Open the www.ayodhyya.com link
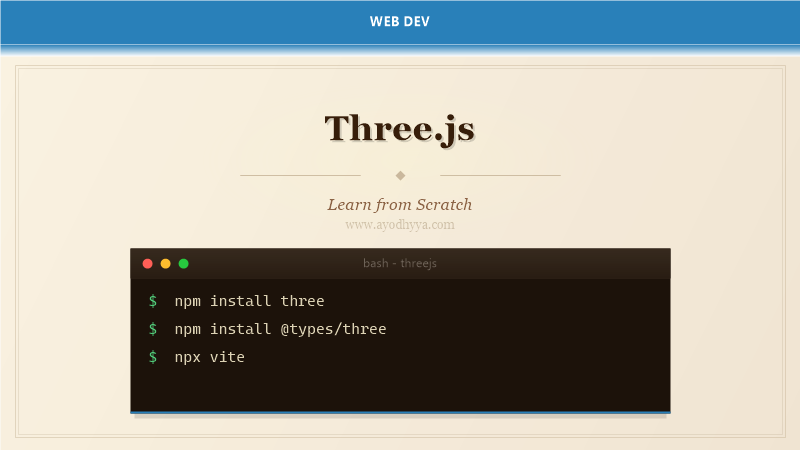 400,224
